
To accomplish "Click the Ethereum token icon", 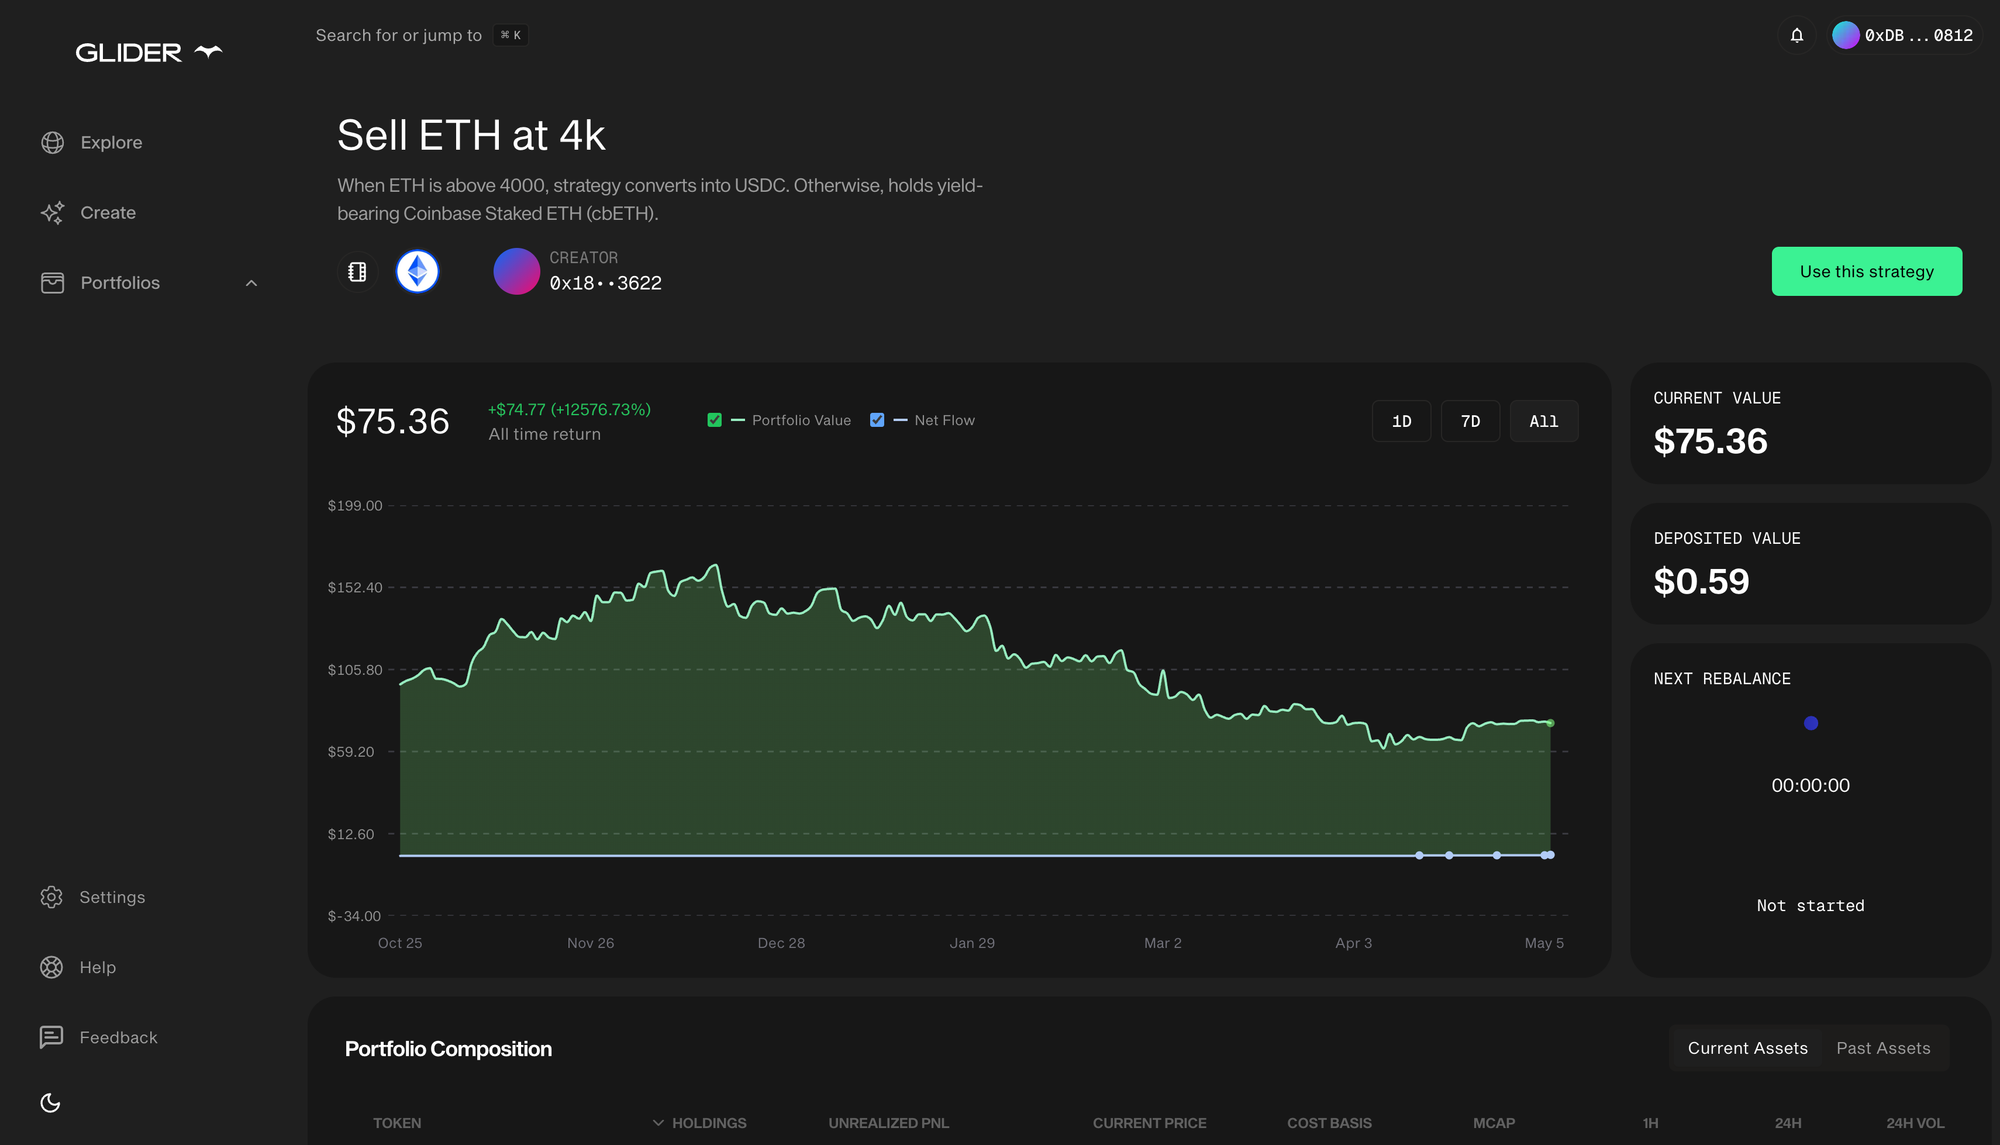I will pos(417,271).
